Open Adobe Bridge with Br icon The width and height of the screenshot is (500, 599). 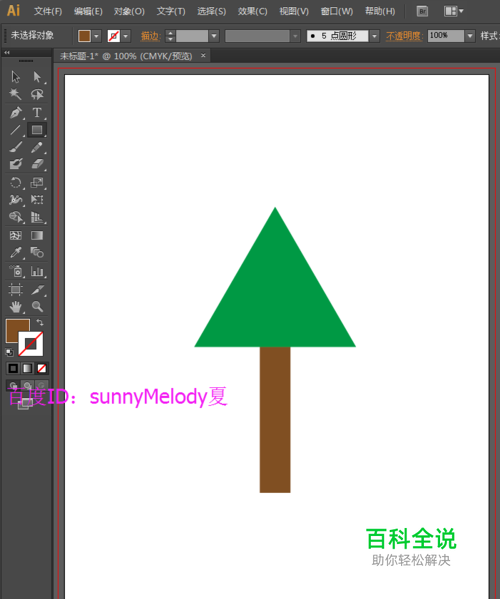(422, 11)
